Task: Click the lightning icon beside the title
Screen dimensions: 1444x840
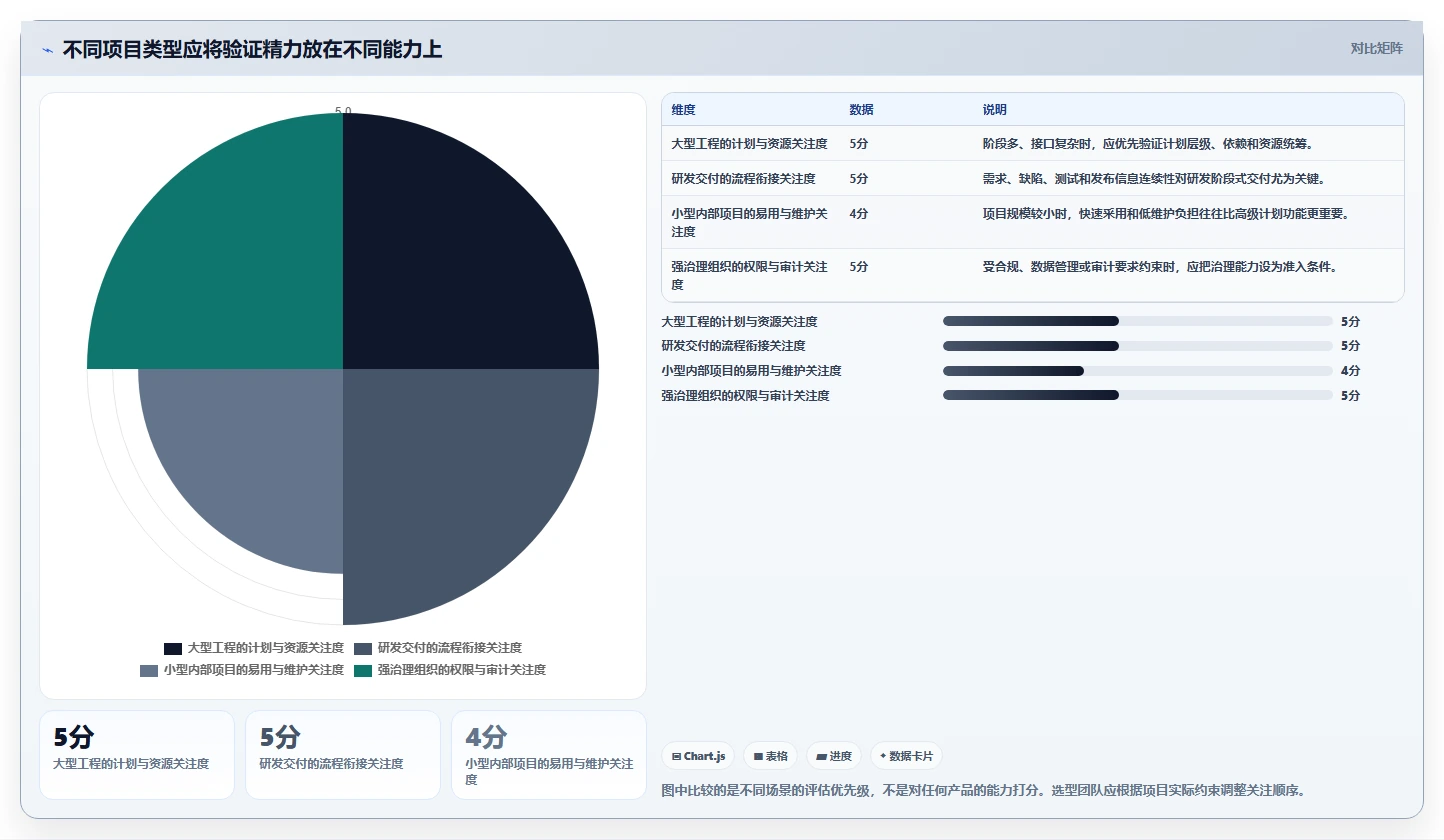Action: pyautogui.click(x=47, y=50)
